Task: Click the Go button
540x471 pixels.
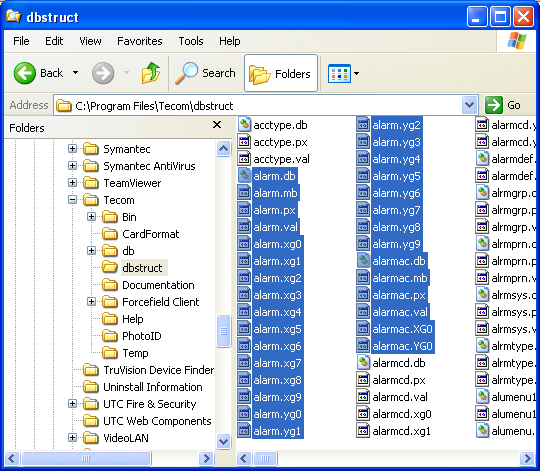Action: click(503, 105)
